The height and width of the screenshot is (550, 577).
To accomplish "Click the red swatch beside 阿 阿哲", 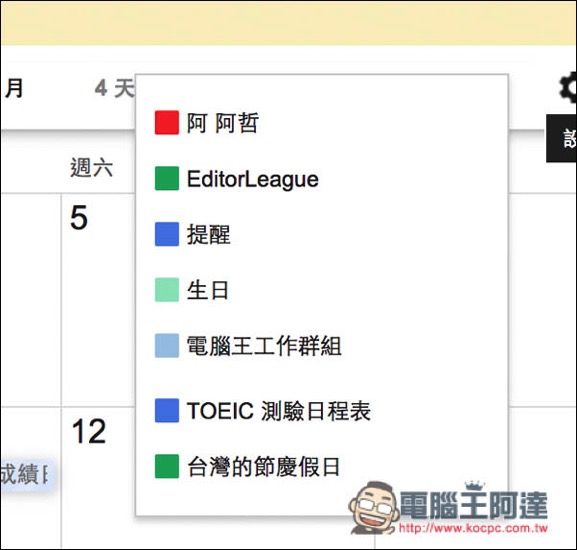I will [x=167, y=123].
